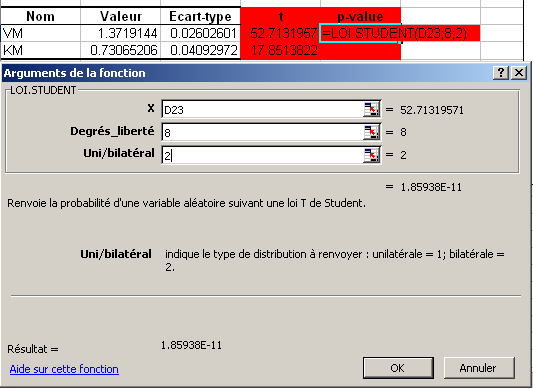Select the Valeur header cell

(x=120, y=16)
